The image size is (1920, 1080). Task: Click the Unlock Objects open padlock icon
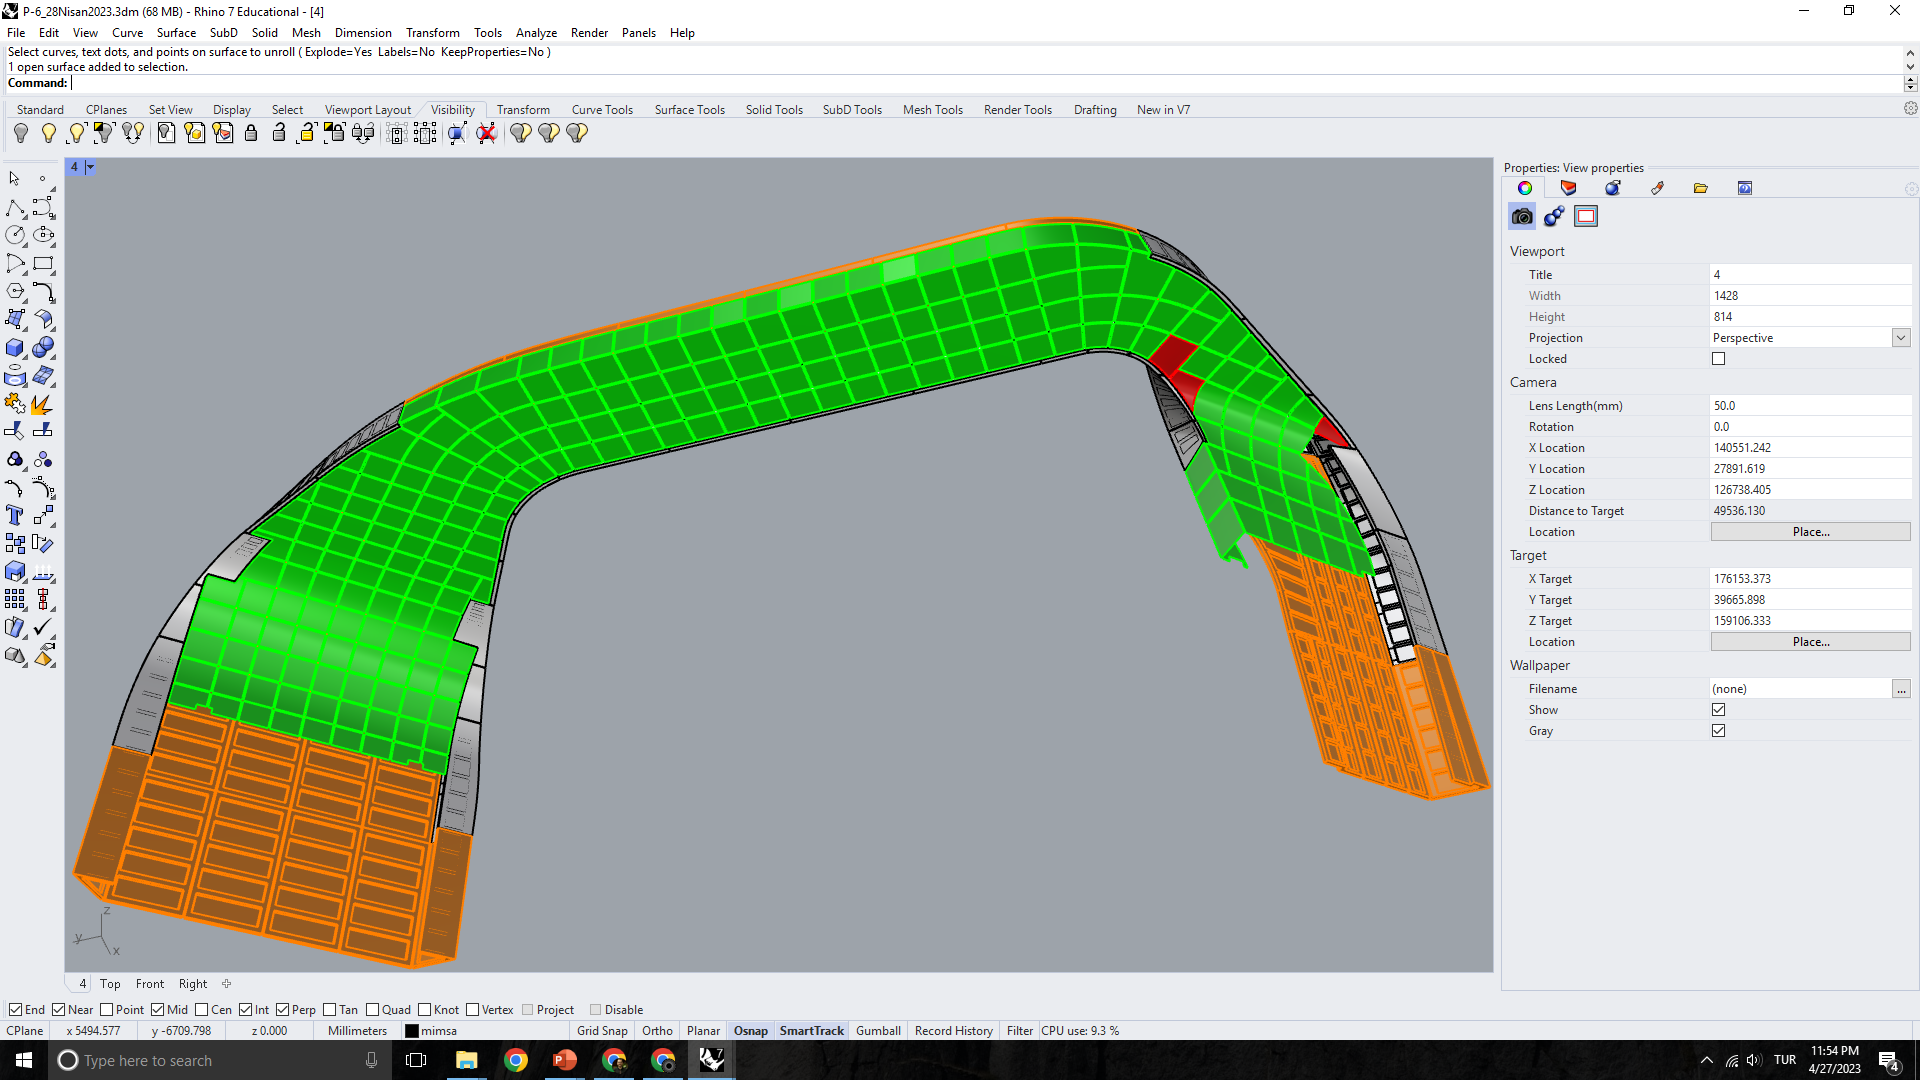tap(279, 133)
